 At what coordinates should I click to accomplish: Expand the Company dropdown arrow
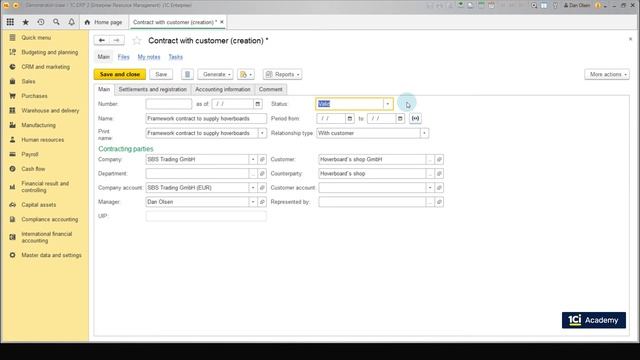pyautogui.click(x=253, y=160)
